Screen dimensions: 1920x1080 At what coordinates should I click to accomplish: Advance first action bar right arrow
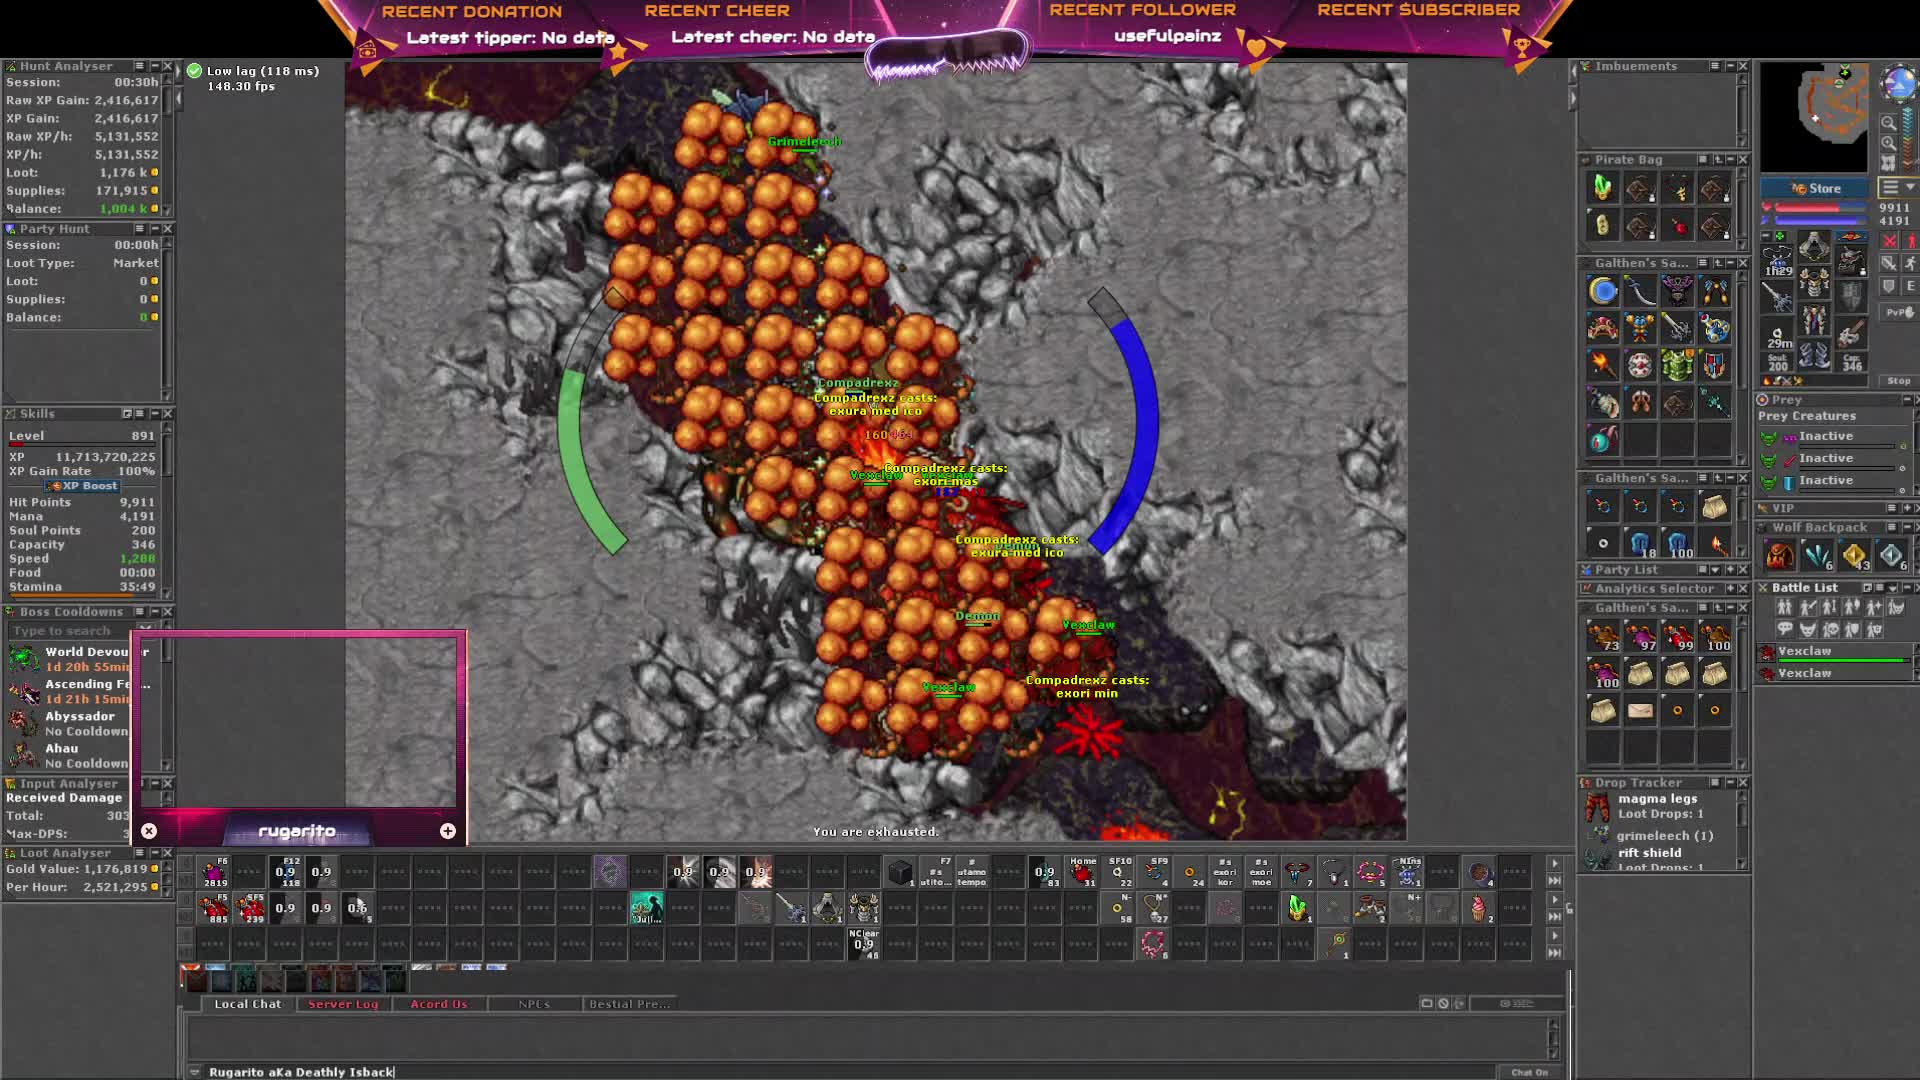point(1554,864)
